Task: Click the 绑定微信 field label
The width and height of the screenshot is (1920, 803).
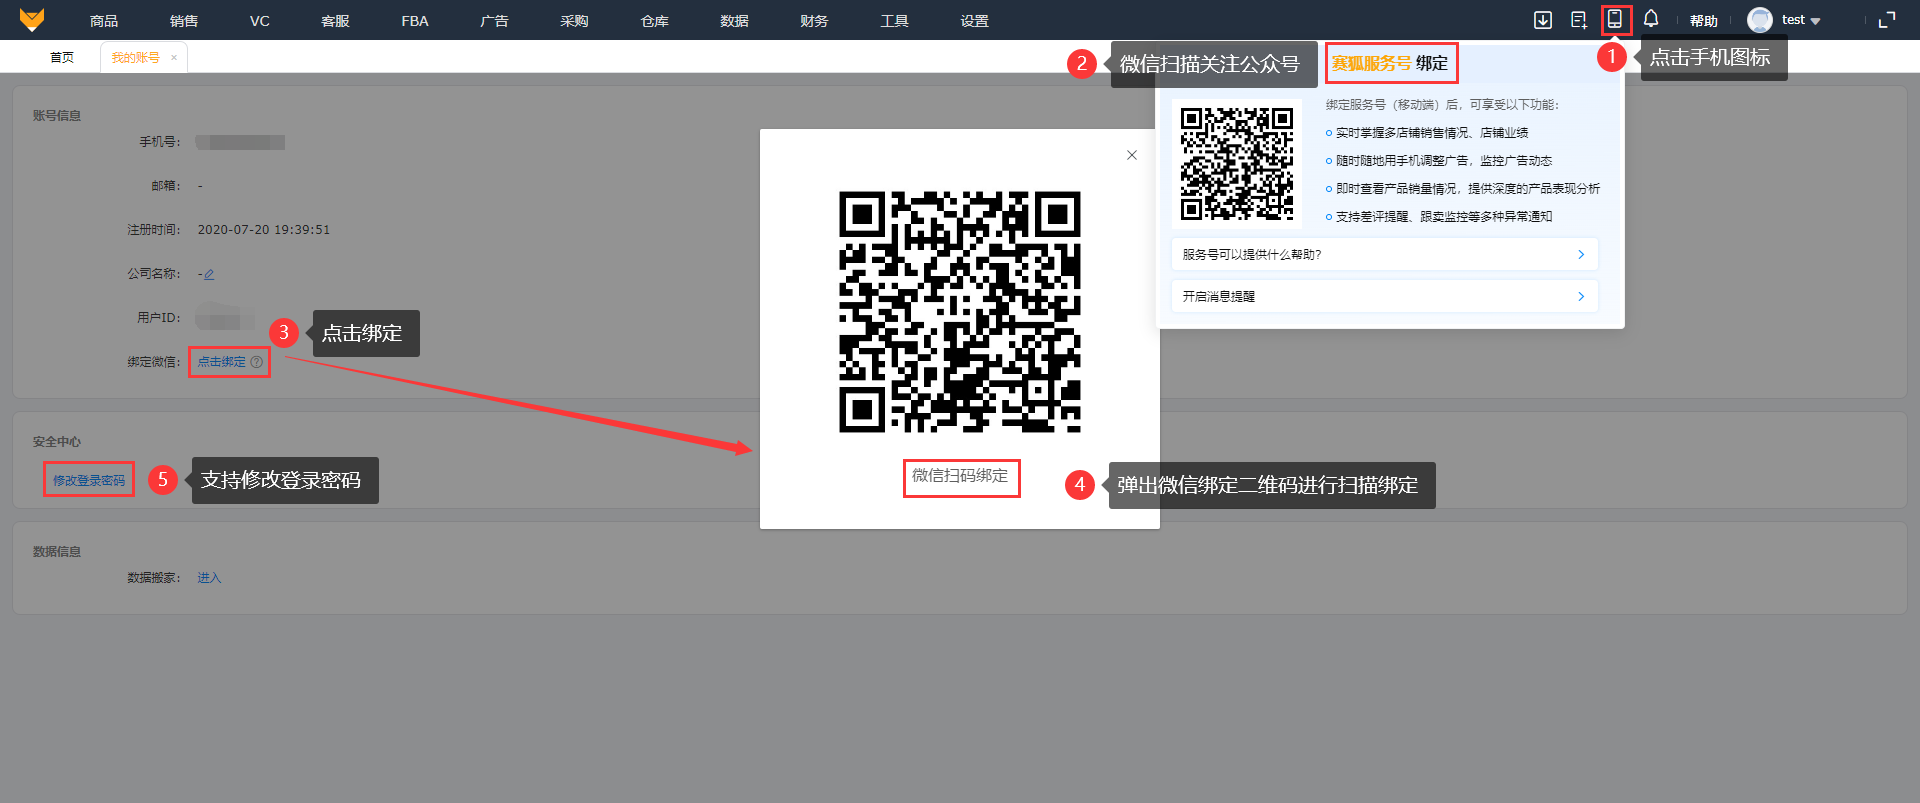Action: [154, 362]
